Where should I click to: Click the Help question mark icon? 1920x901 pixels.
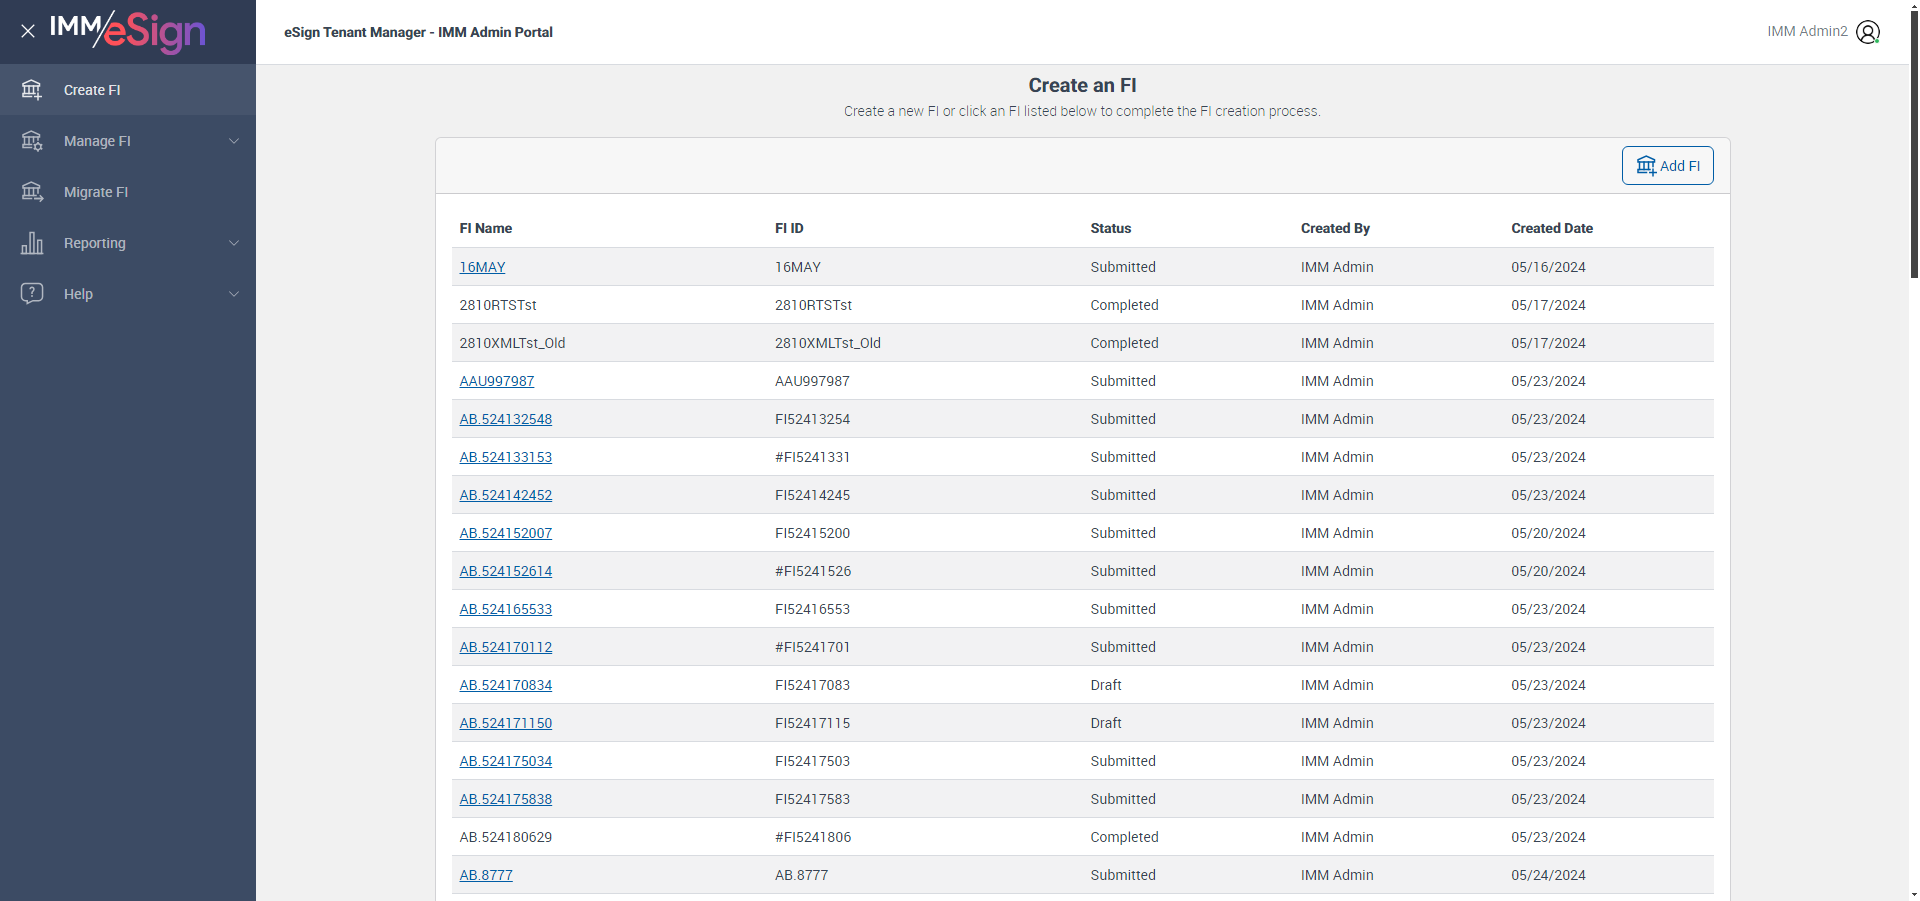[x=32, y=294]
